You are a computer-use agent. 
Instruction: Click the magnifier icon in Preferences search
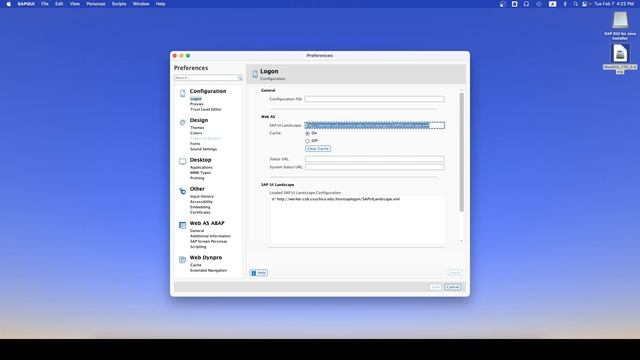tap(240, 78)
